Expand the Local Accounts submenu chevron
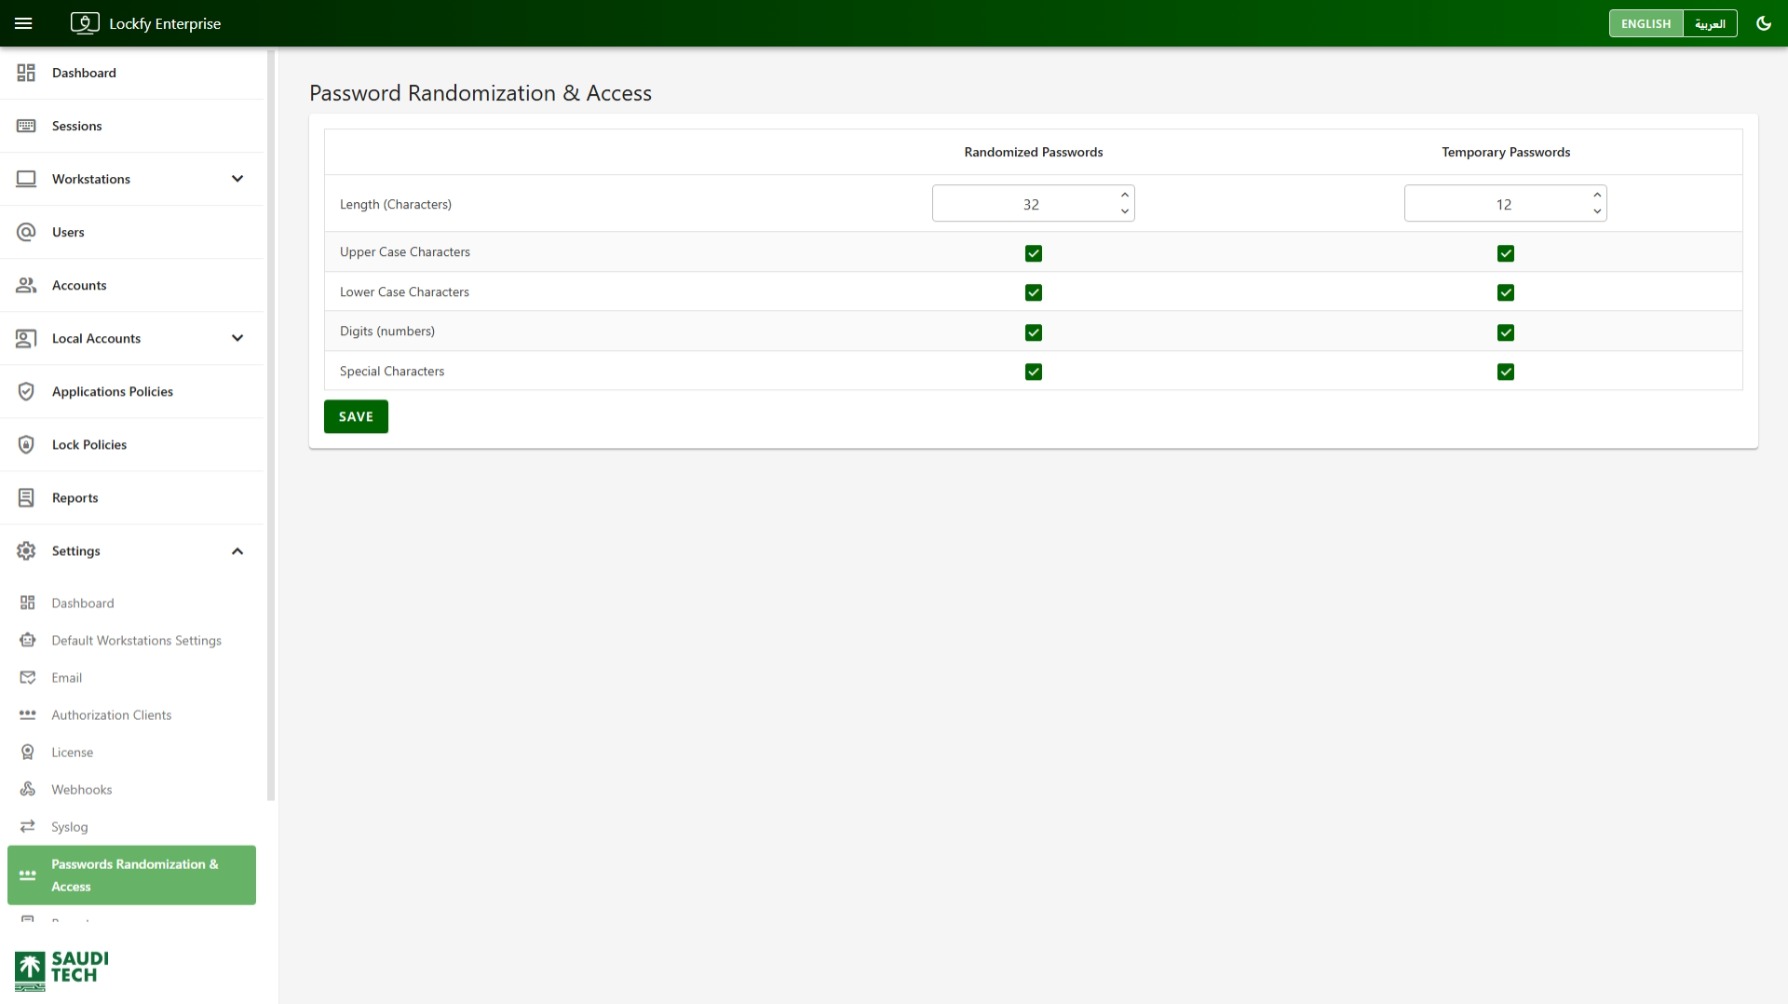1788x1004 pixels. point(237,338)
